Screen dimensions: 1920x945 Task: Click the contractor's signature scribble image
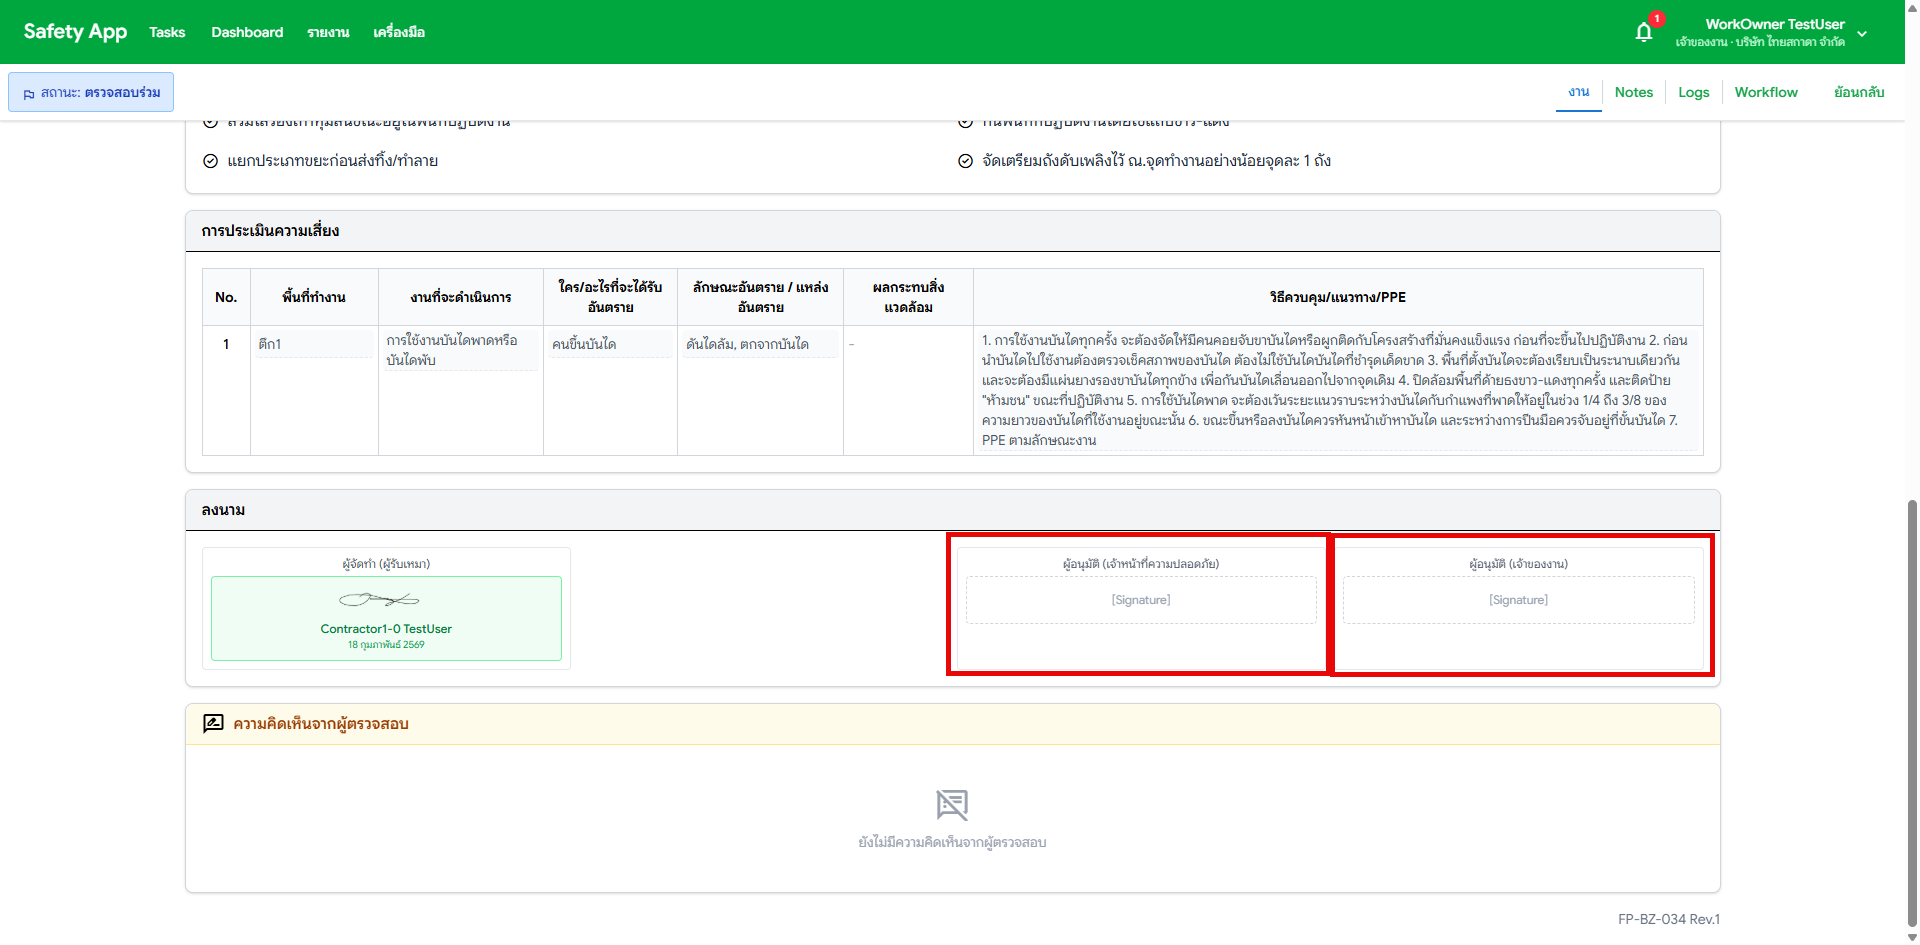(x=379, y=600)
